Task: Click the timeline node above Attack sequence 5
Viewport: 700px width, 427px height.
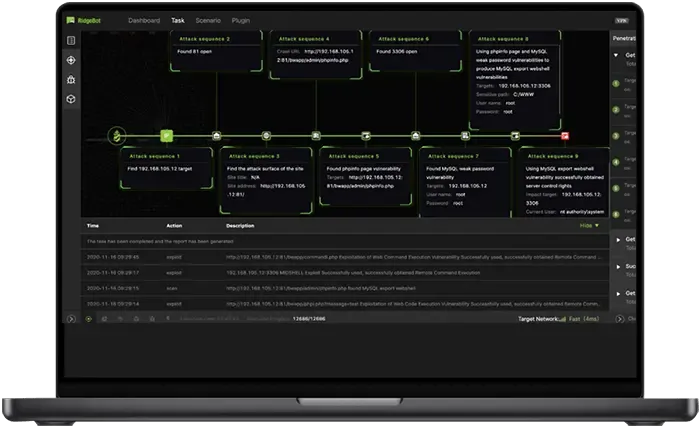Action: pyautogui.click(x=366, y=136)
